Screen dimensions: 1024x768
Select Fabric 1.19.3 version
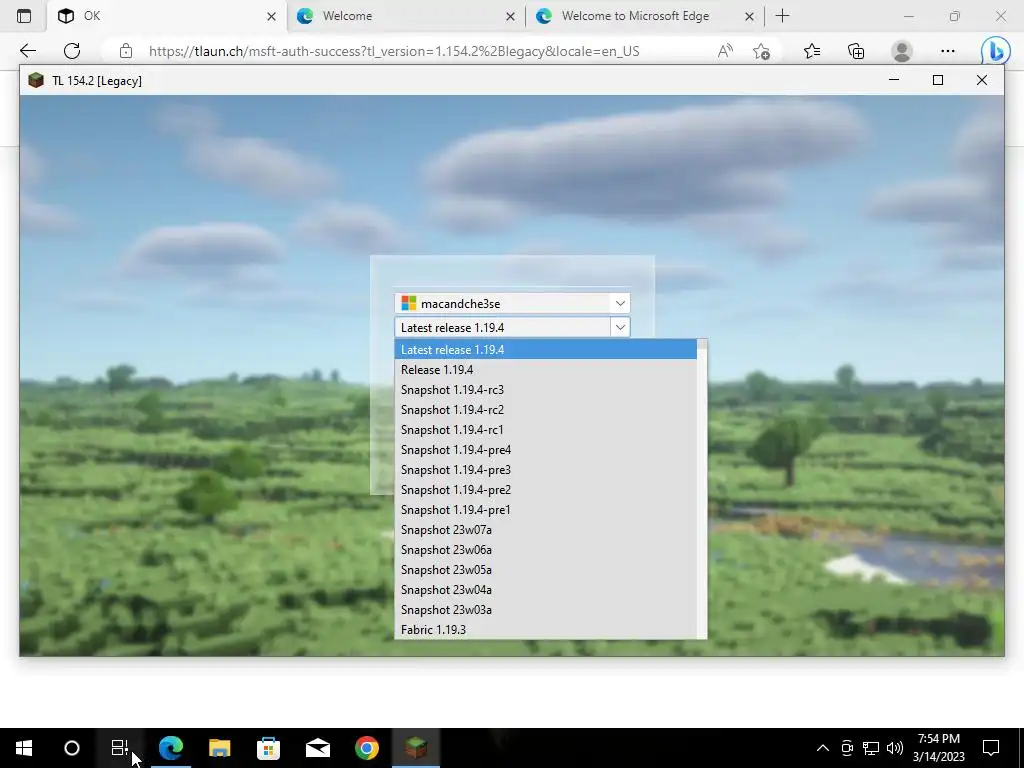pyautogui.click(x=545, y=630)
